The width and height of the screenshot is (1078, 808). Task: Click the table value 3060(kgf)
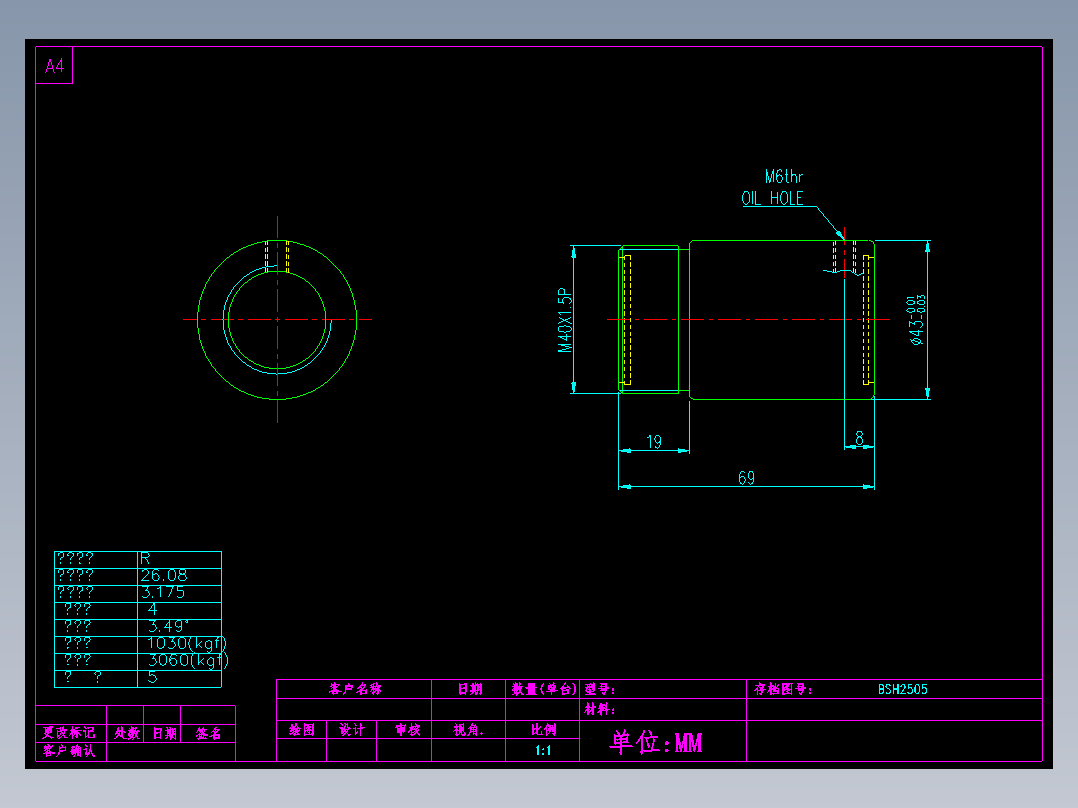click(x=188, y=660)
